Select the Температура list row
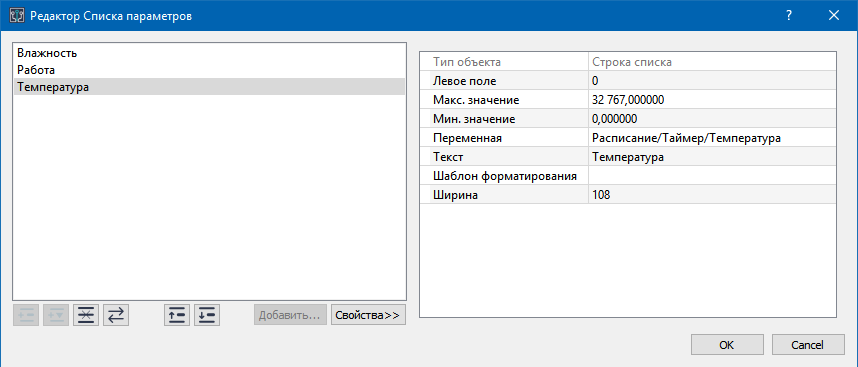Image resolution: width=858 pixels, height=367 pixels. click(x=210, y=87)
